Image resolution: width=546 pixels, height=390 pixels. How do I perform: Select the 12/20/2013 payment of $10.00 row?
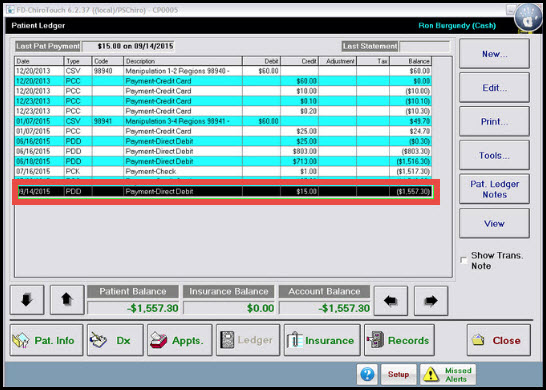coord(223,91)
